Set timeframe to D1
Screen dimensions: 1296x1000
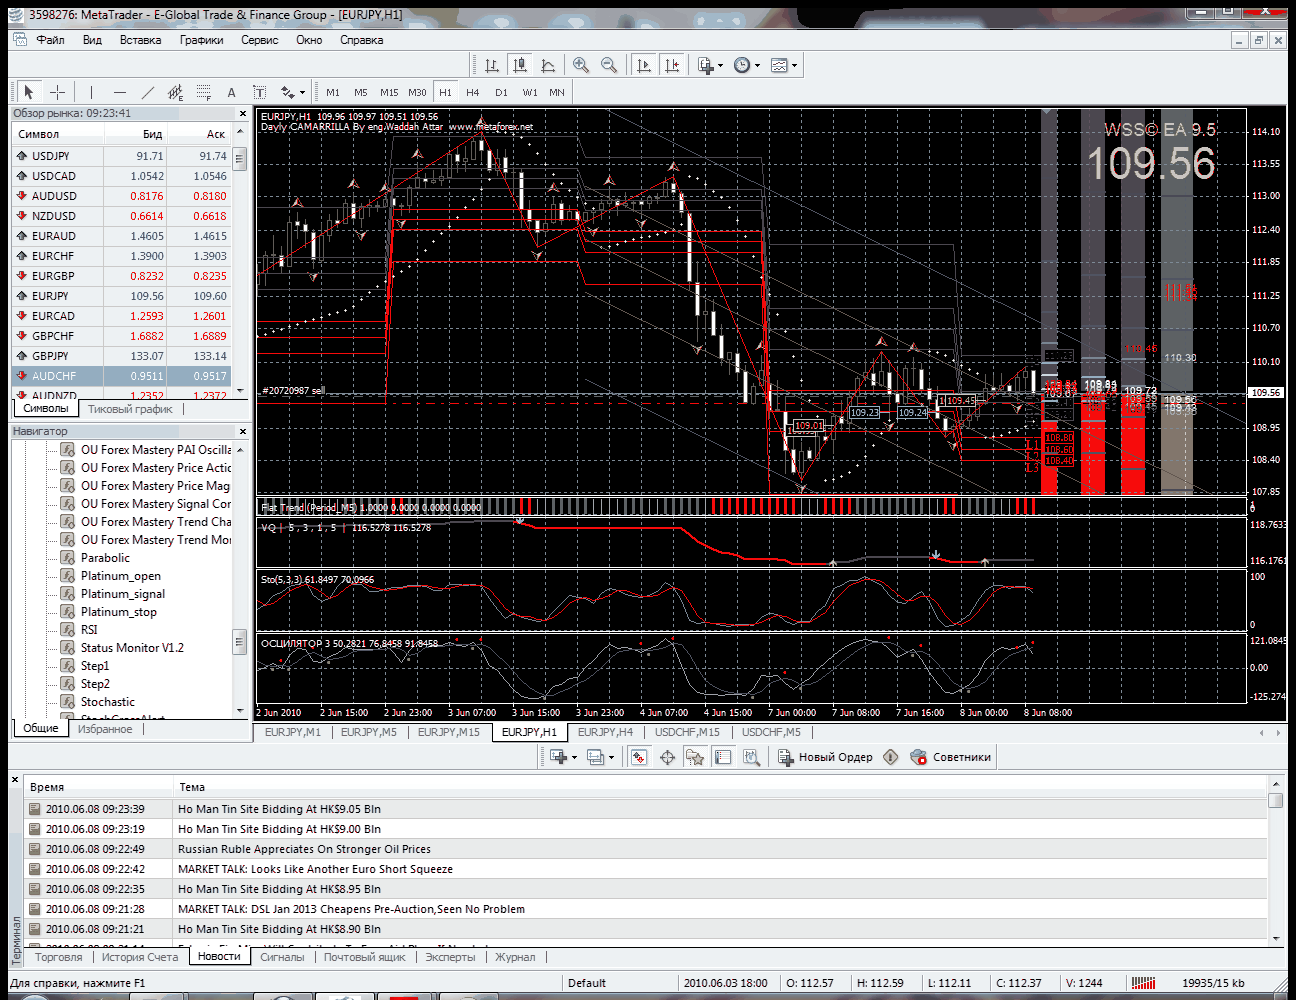501,92
